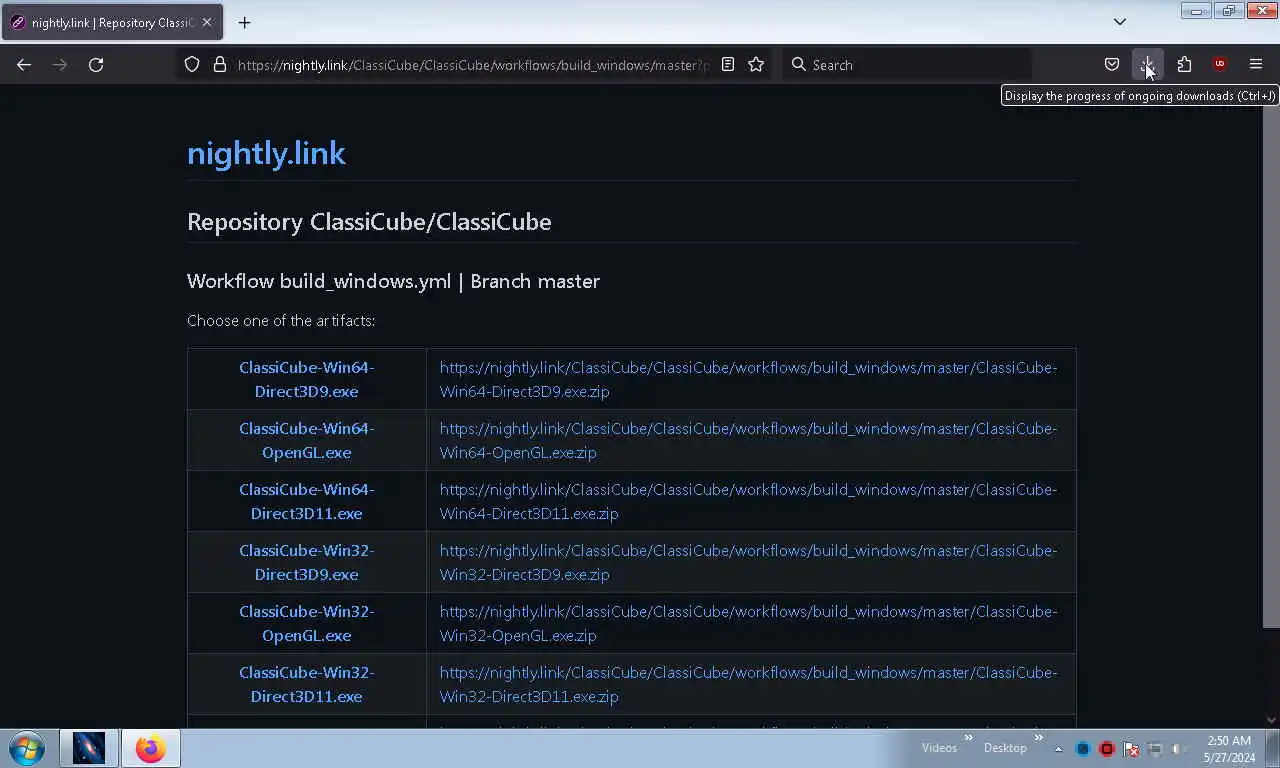The width and height of the screenshot is (1280, 768).
Task: Open the Win64-OpenGL.exe.zip URL link
Action: tap(748, 440)
